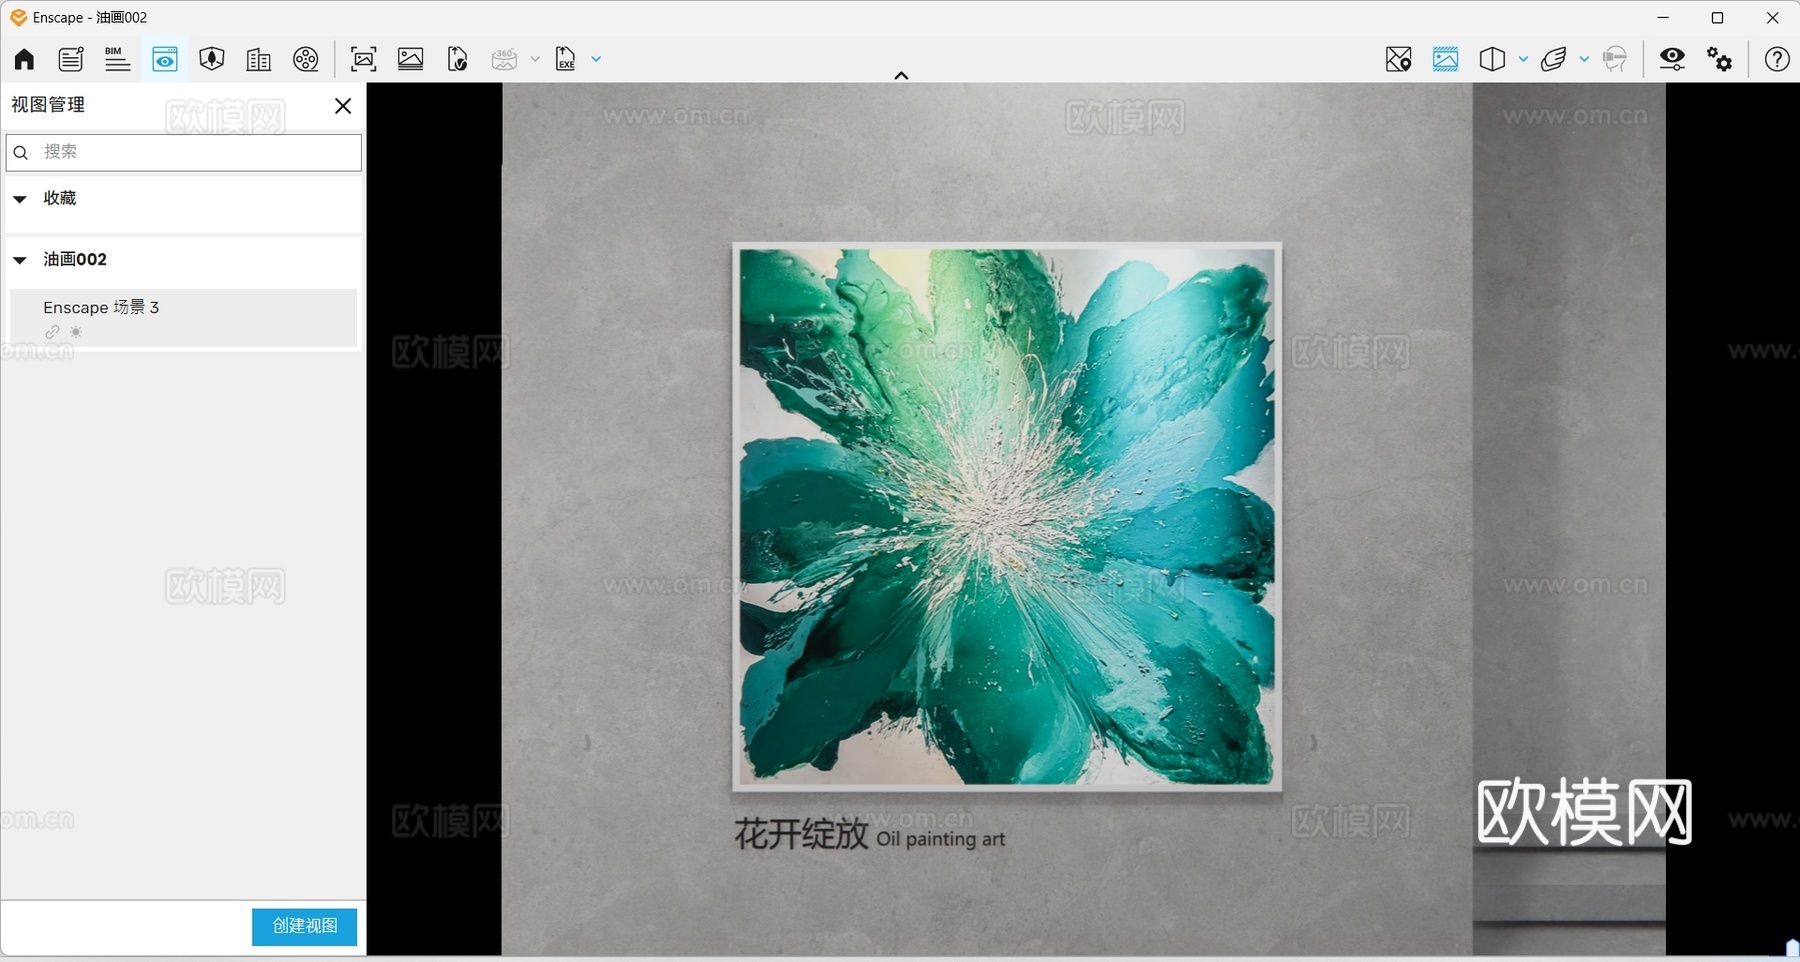Click the sun icon under Enscape 场景 3
The height and width of the screenshot is (962, 1800).
(x=76, y=332)
